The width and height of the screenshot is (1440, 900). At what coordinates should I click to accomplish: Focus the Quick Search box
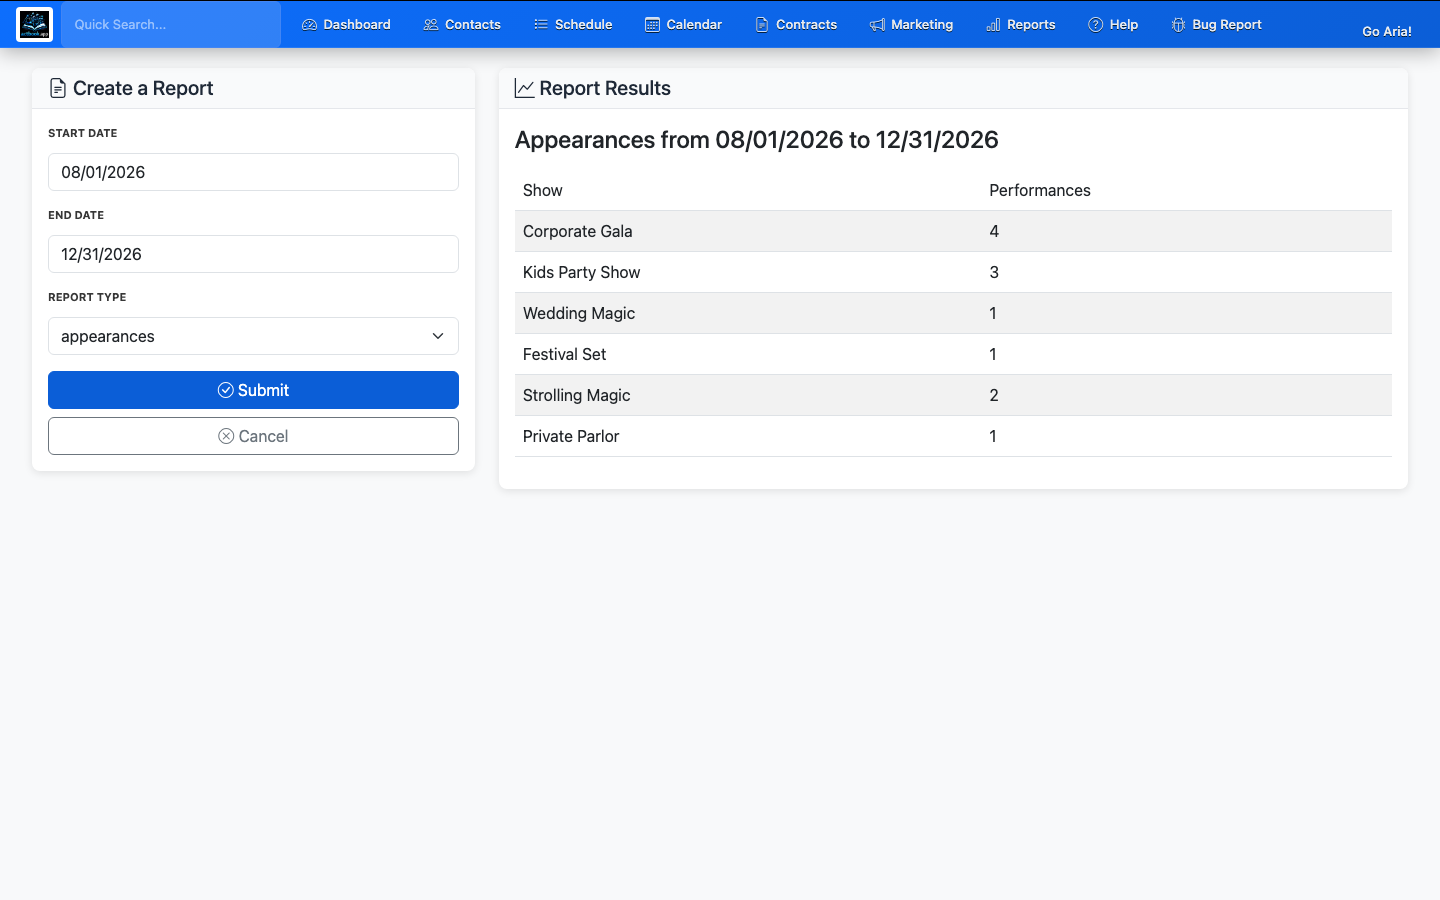point(171,24)
